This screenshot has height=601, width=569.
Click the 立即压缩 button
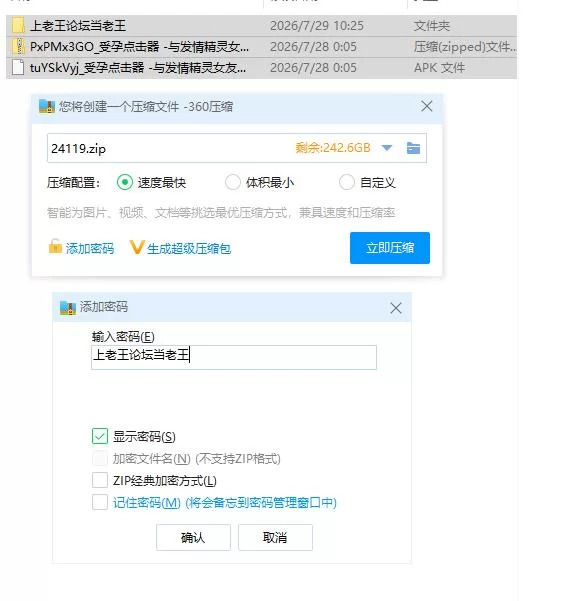tap(390, 248)
